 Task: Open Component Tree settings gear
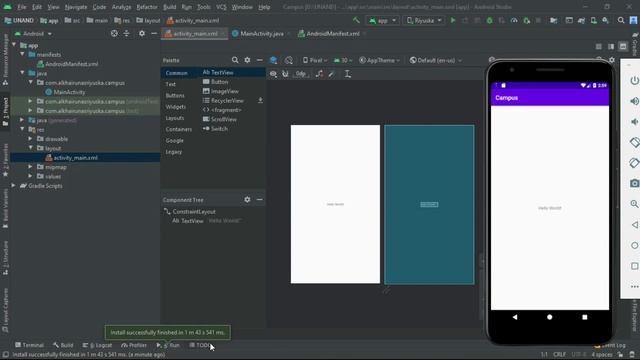[247, 200]
